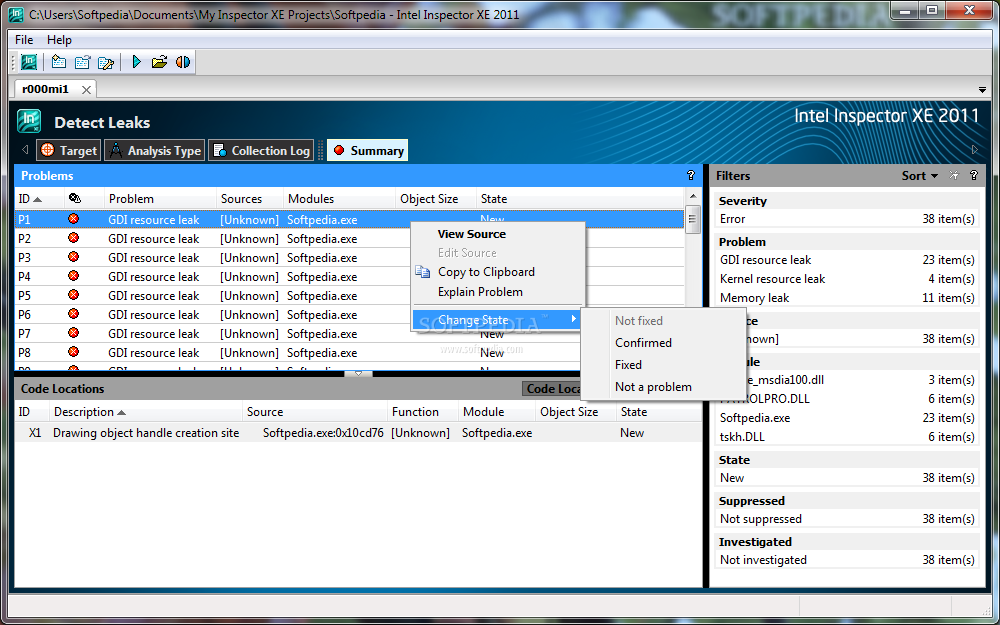Image resolution: width=1000 pixels, height=625 pixels.
Task: Open the Target tab
Action: click(68, 151)
